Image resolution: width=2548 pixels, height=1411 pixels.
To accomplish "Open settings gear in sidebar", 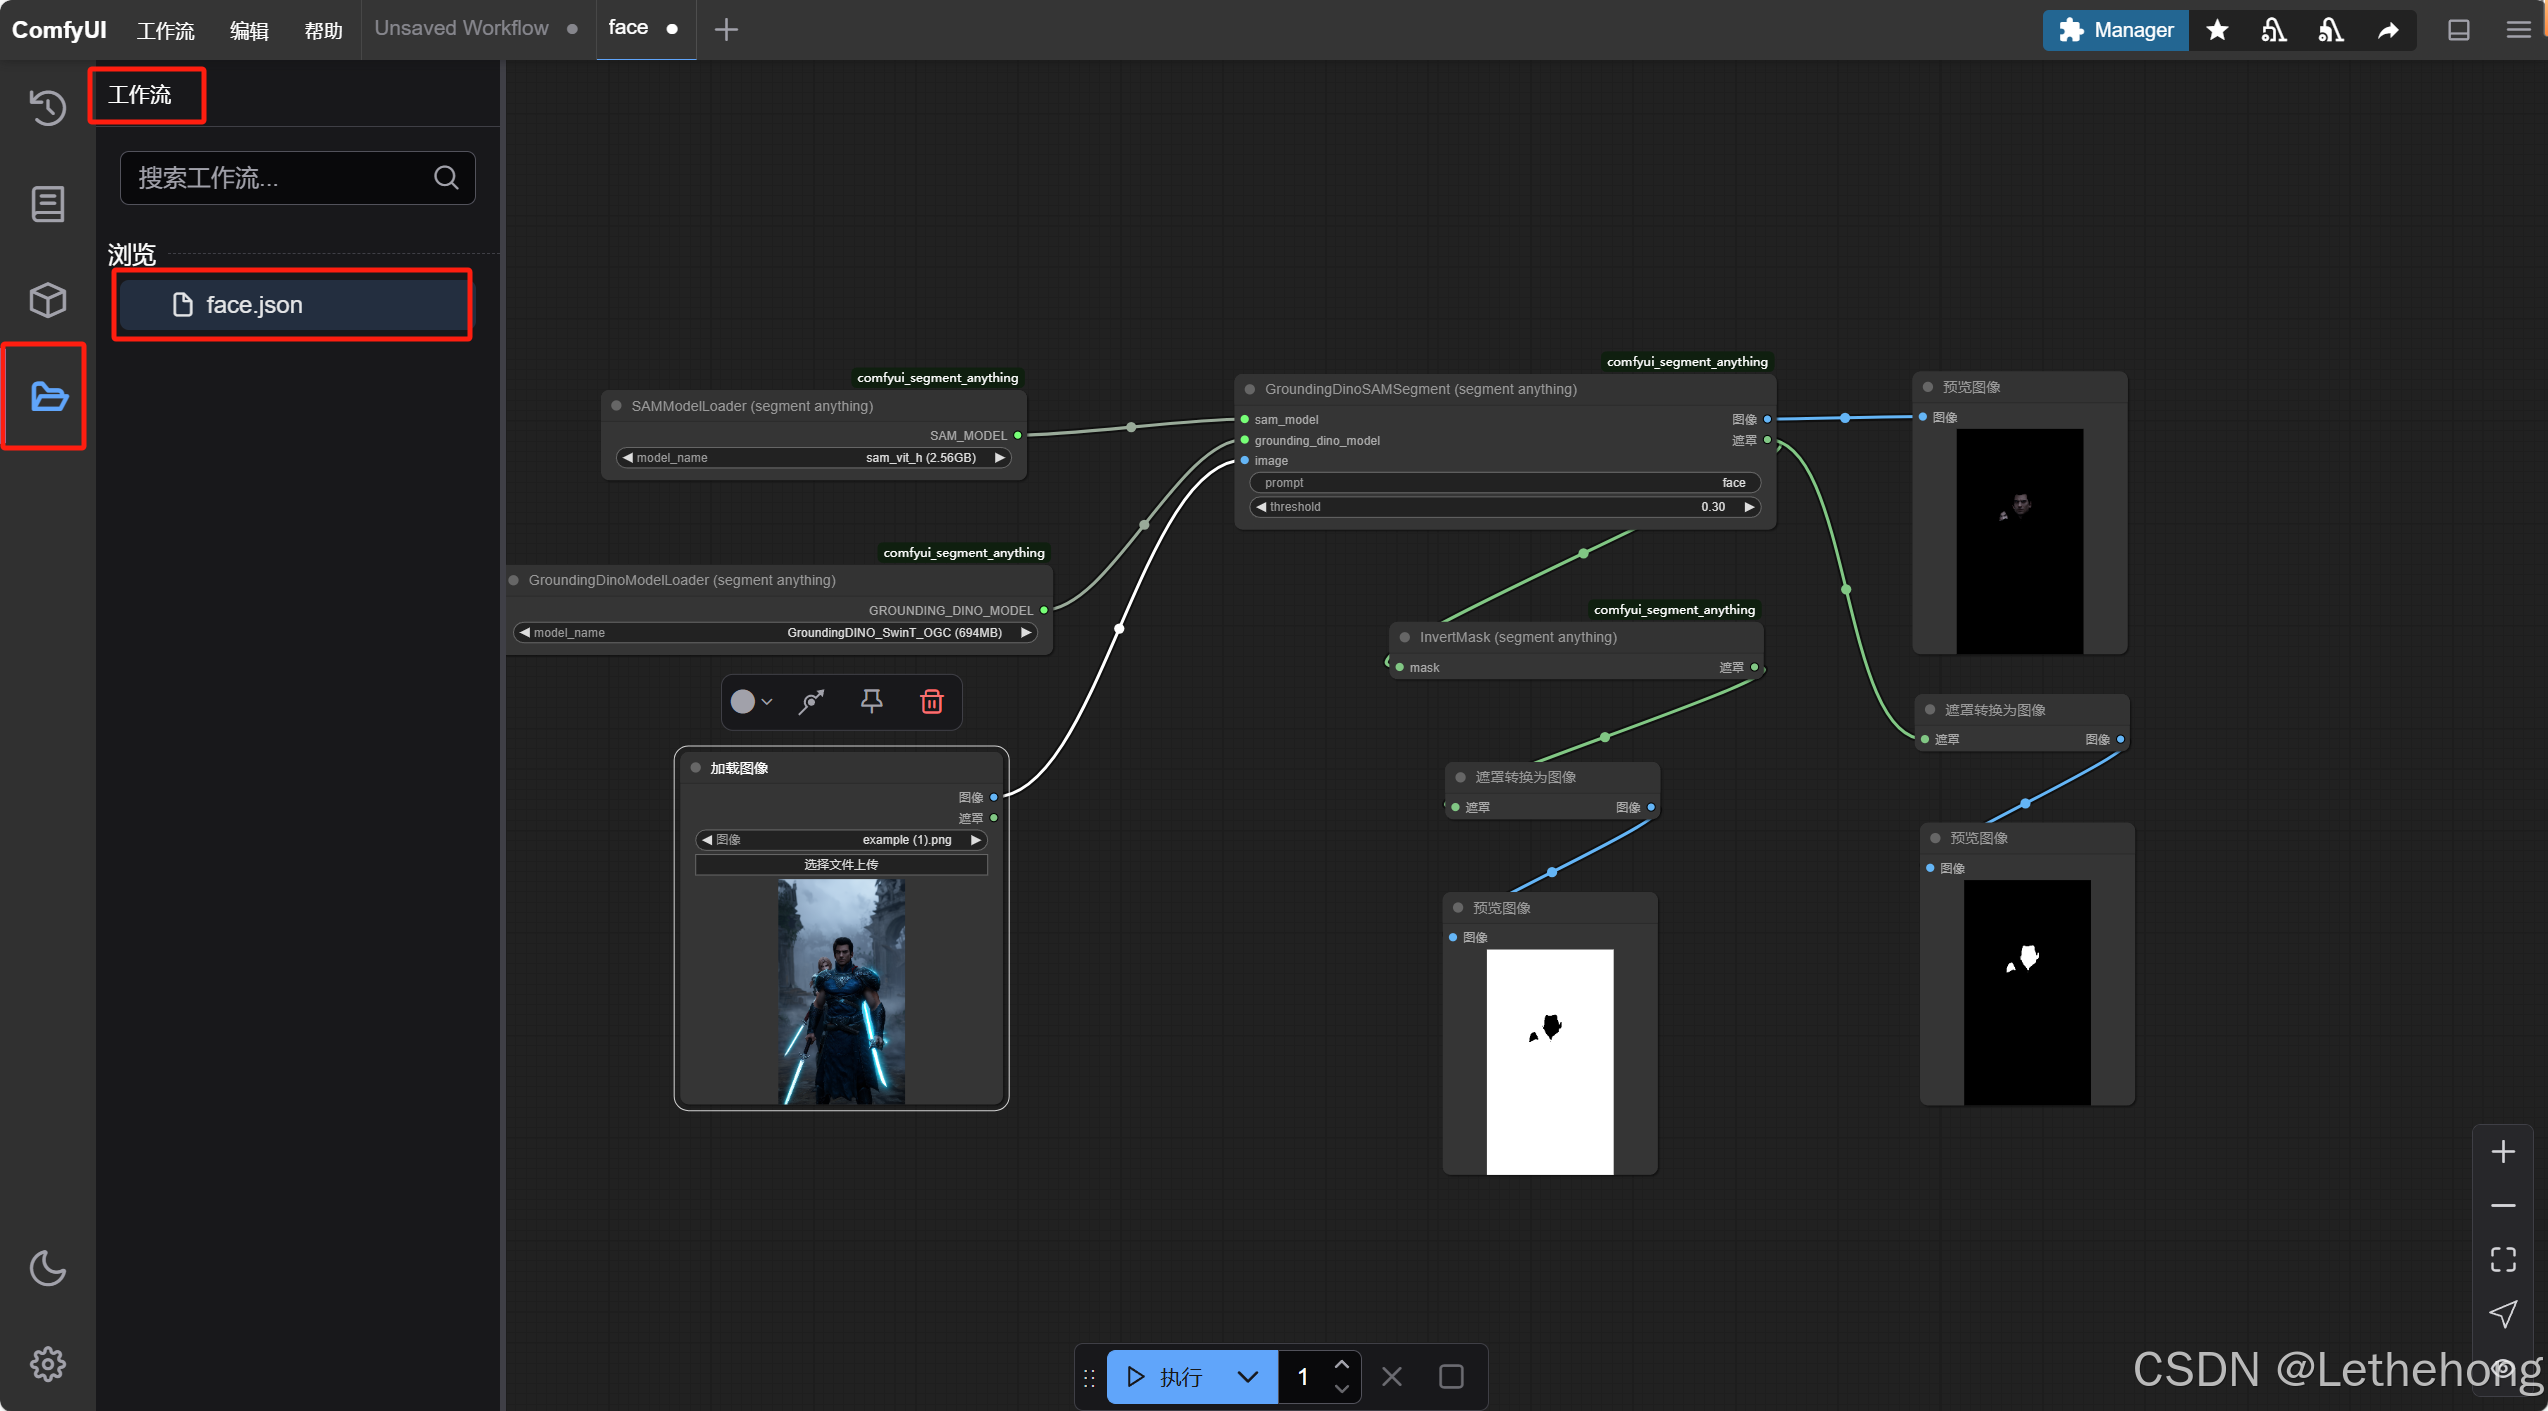I will (47, 1363).
